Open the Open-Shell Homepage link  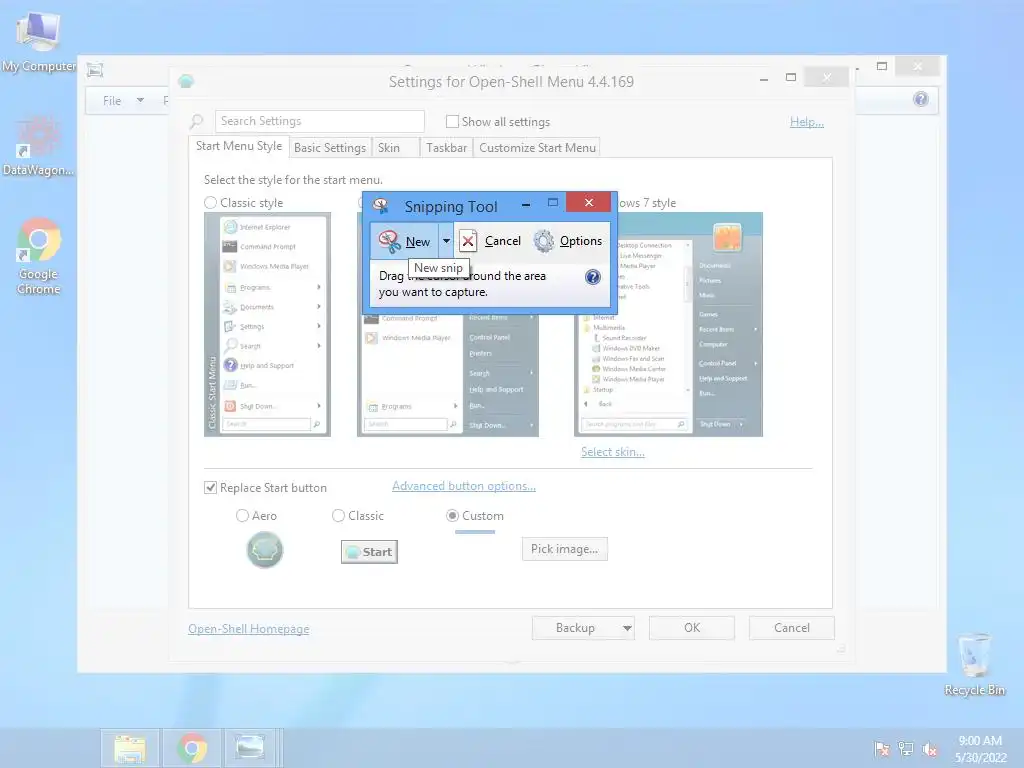(x=249, y=629)
